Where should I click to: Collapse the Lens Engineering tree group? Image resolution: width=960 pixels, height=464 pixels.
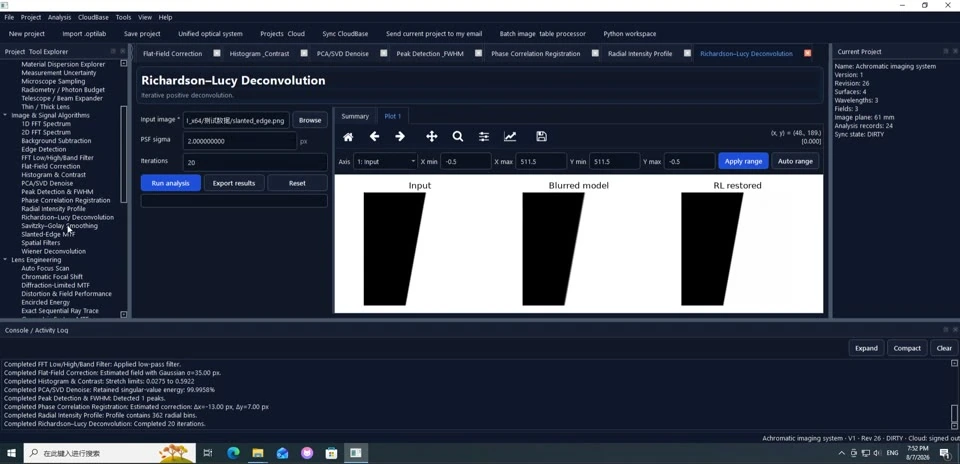[6, 260]
